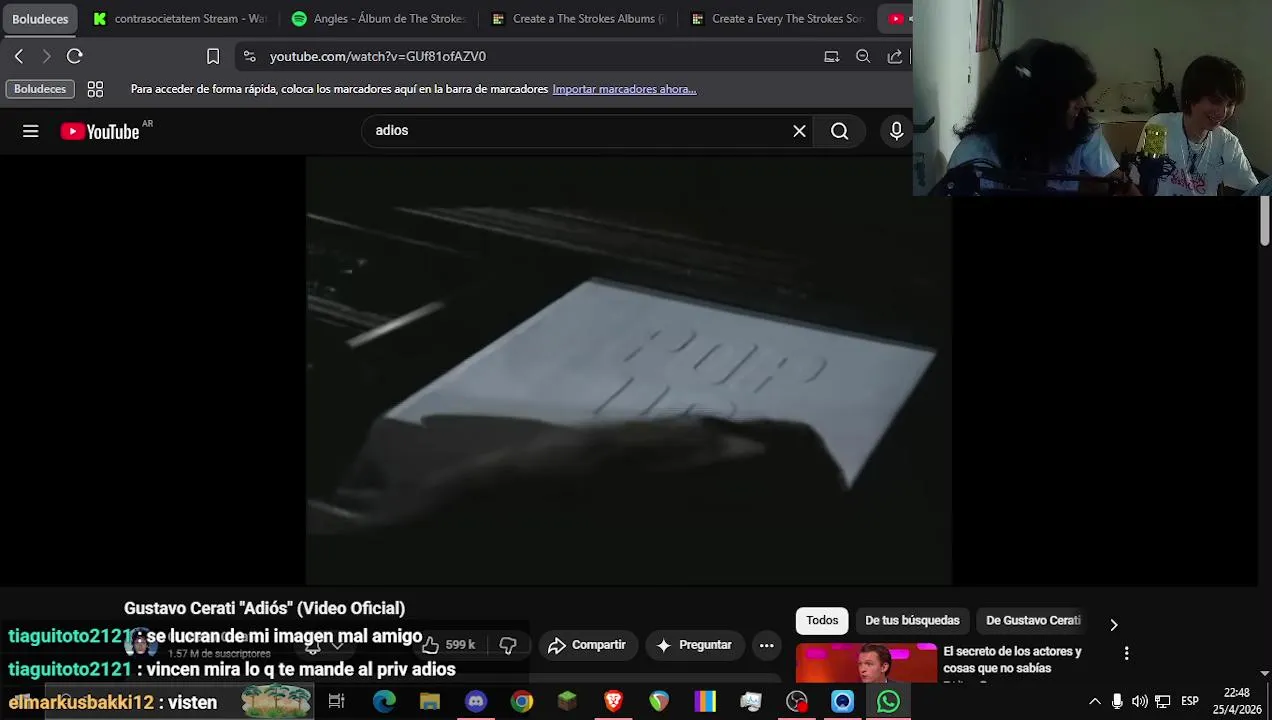This screenshot has height=720, width=1272.
Task: Click 'Importar marcadores ahora...' link
Action: [624, 89]
